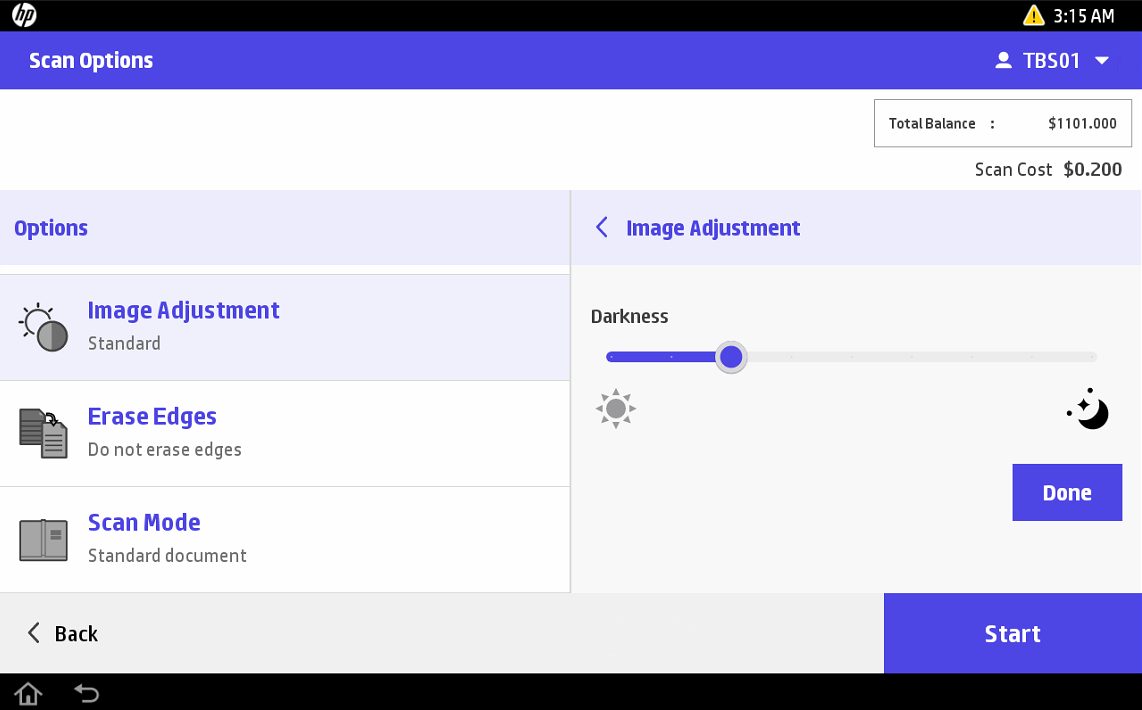Screen dimensions: 1142x710
Task: Open the TBS01 user dropdown
Action: [1101, 61]
